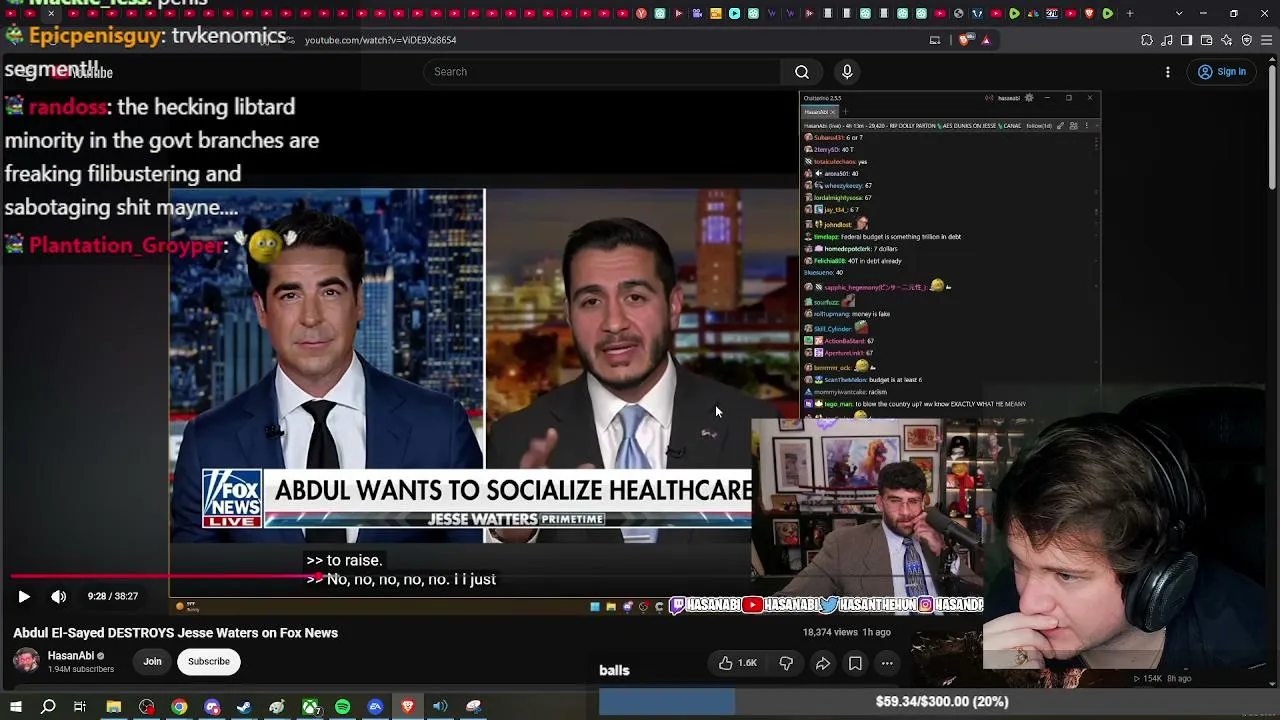Open Chatterino settings gear icon
This screenshot has height=720, width=1280.
point(1029,98)
